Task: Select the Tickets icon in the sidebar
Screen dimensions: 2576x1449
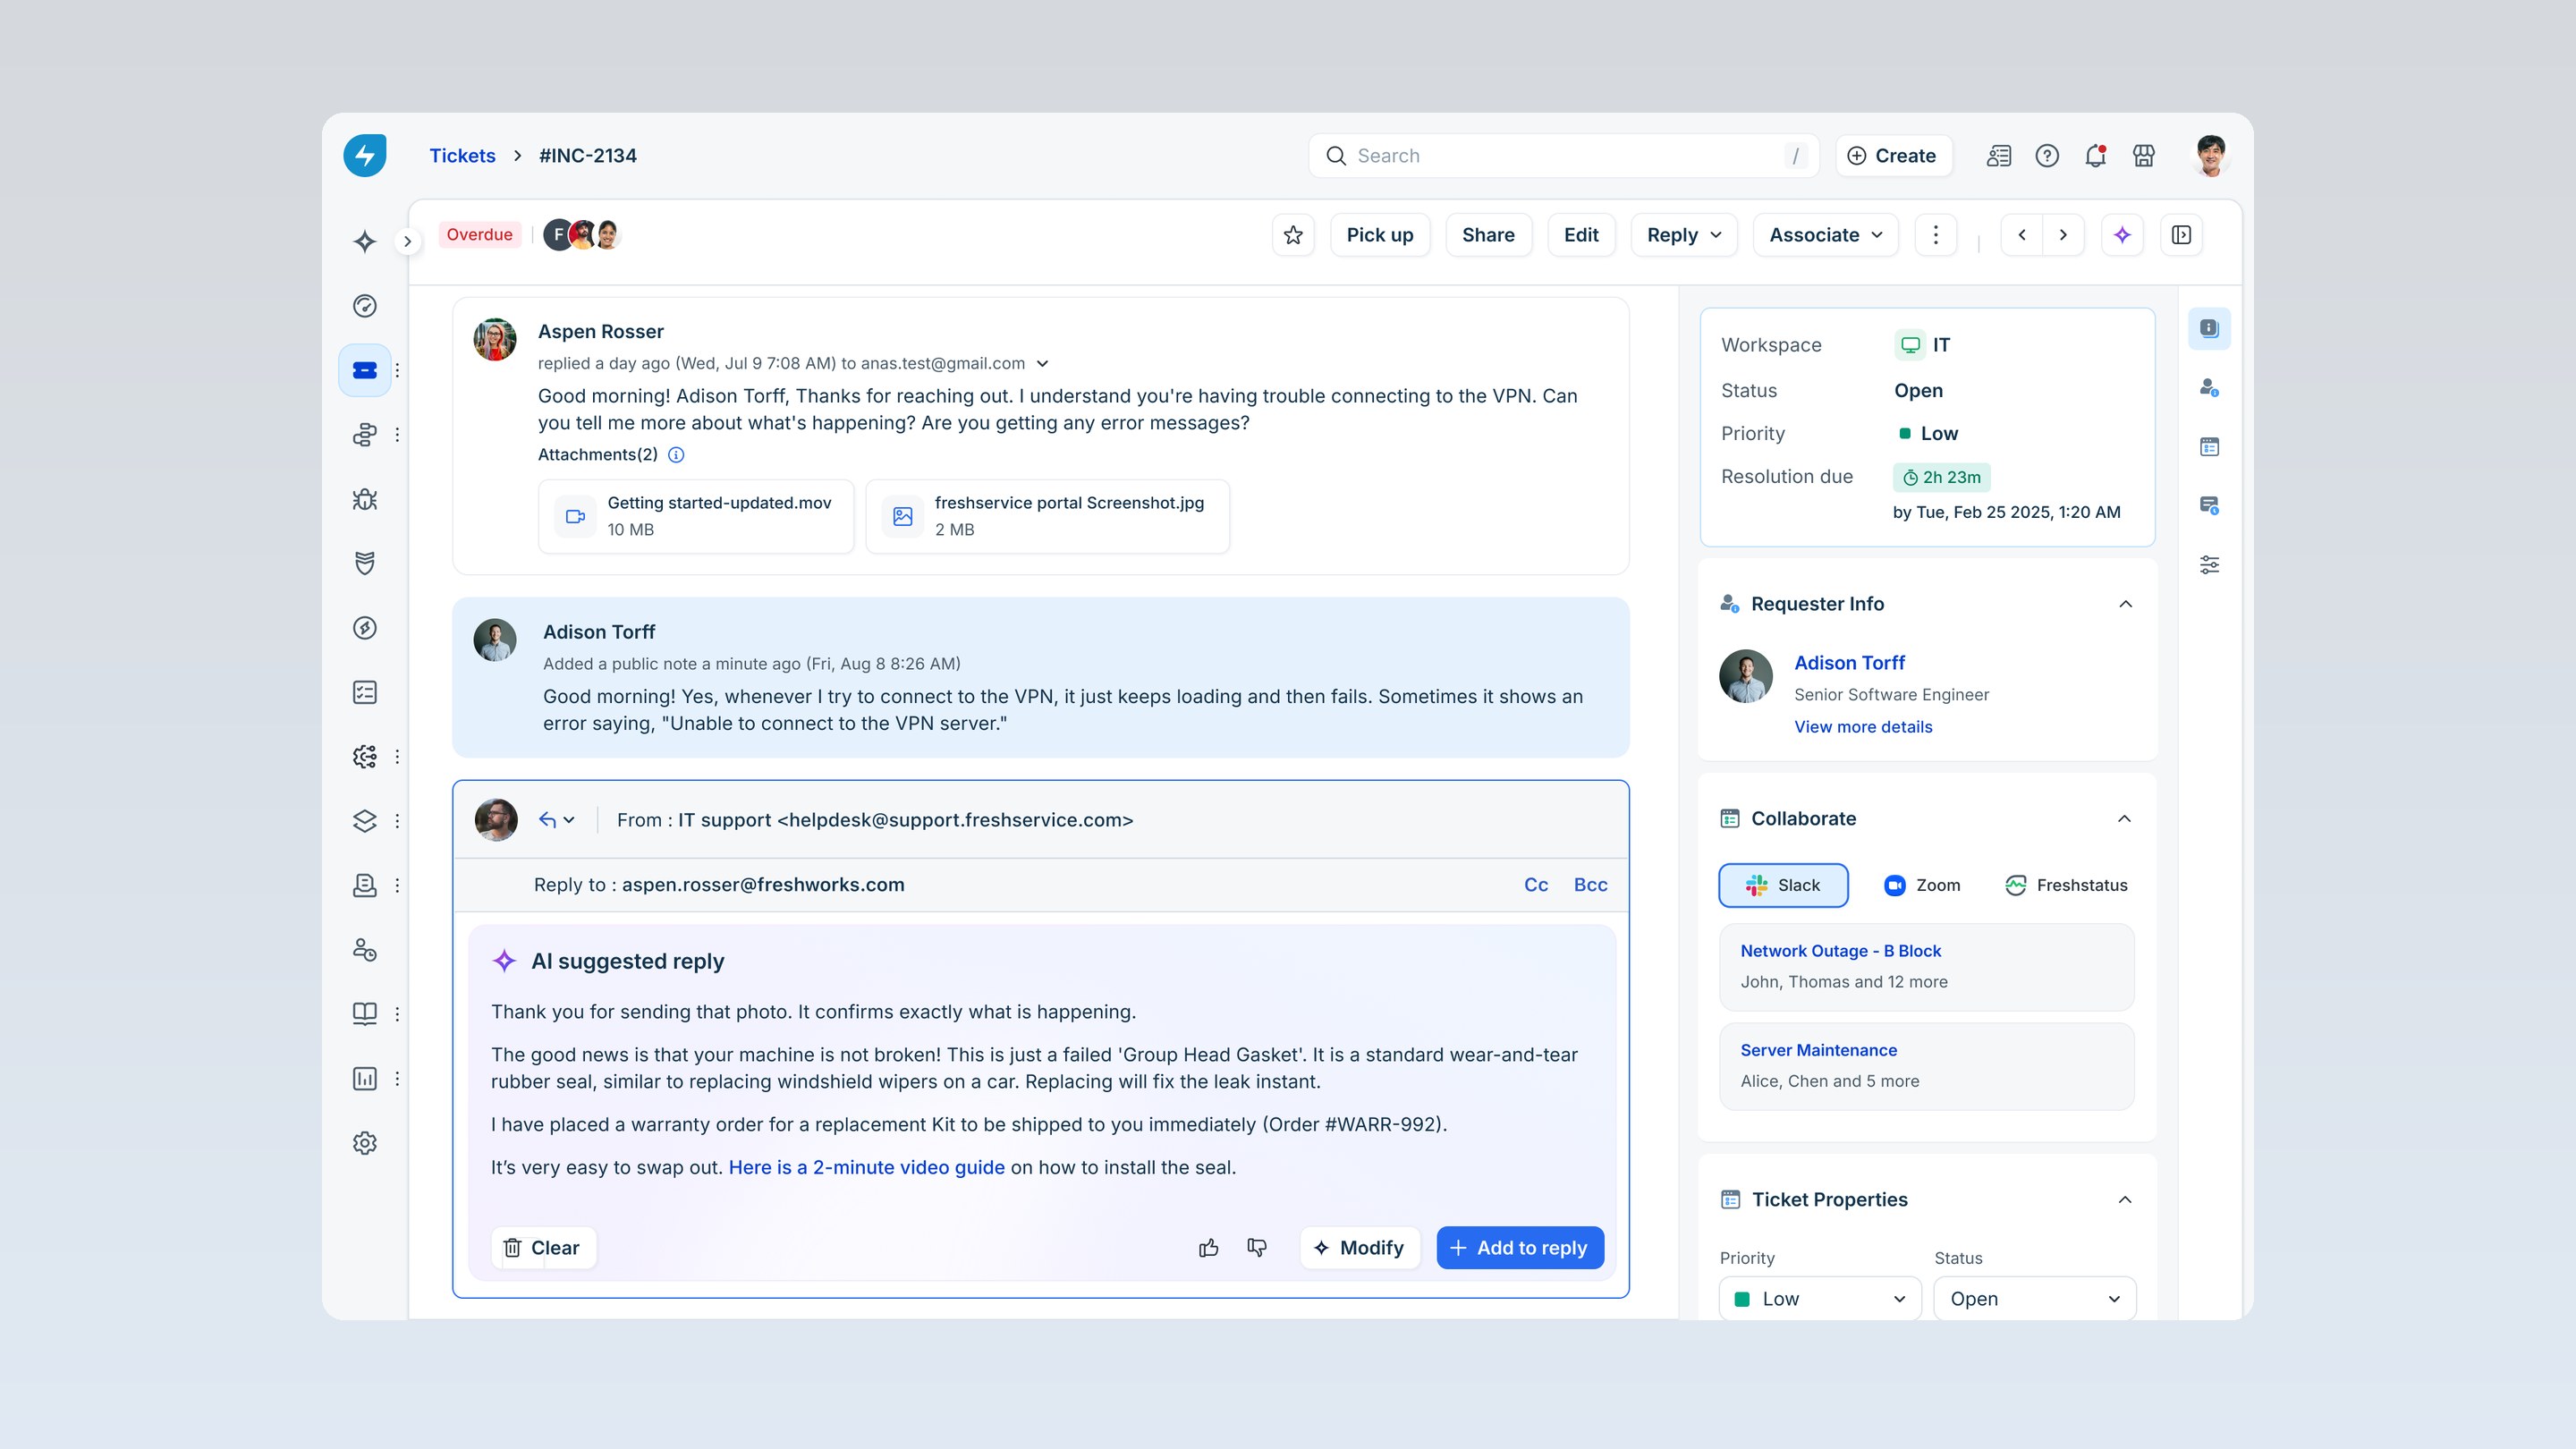Action: pos(365,370)
